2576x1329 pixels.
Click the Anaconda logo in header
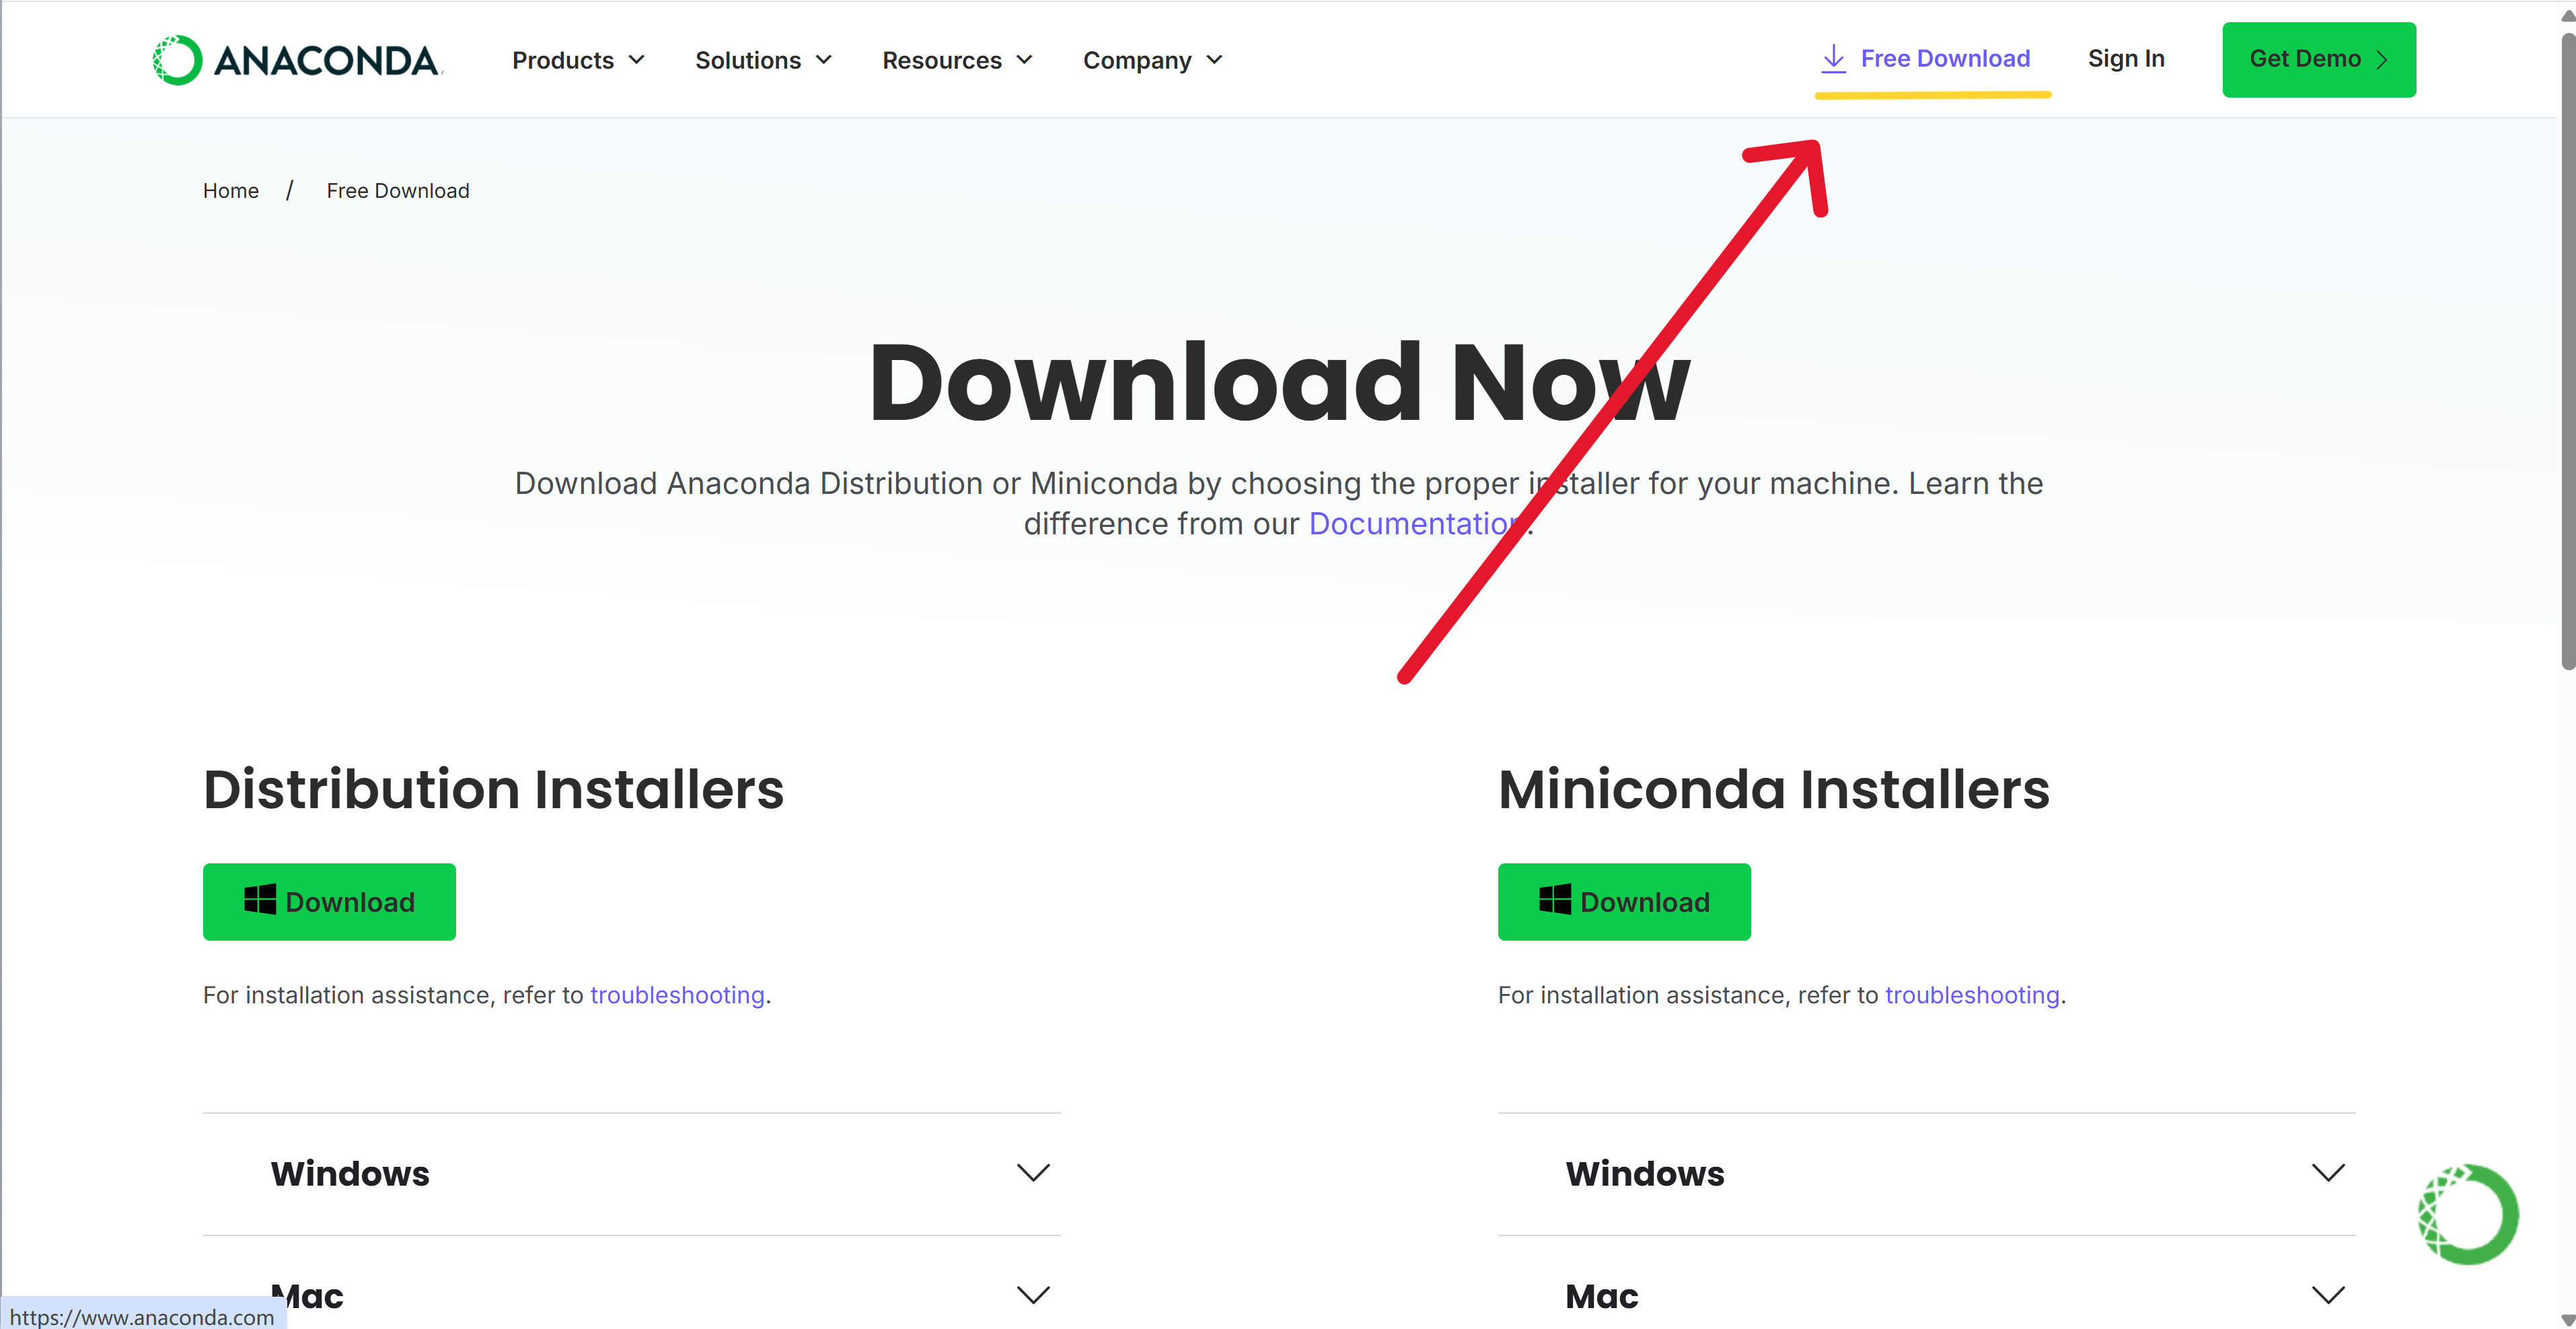click(296, 60)
